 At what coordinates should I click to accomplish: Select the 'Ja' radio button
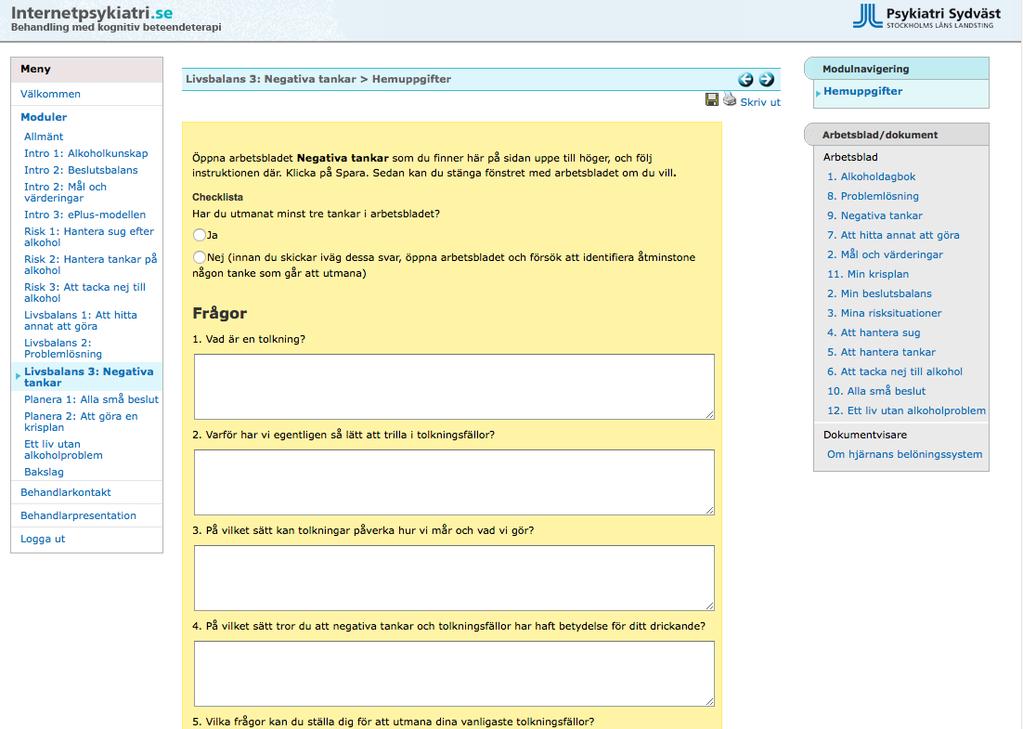[x=199, y=235]
